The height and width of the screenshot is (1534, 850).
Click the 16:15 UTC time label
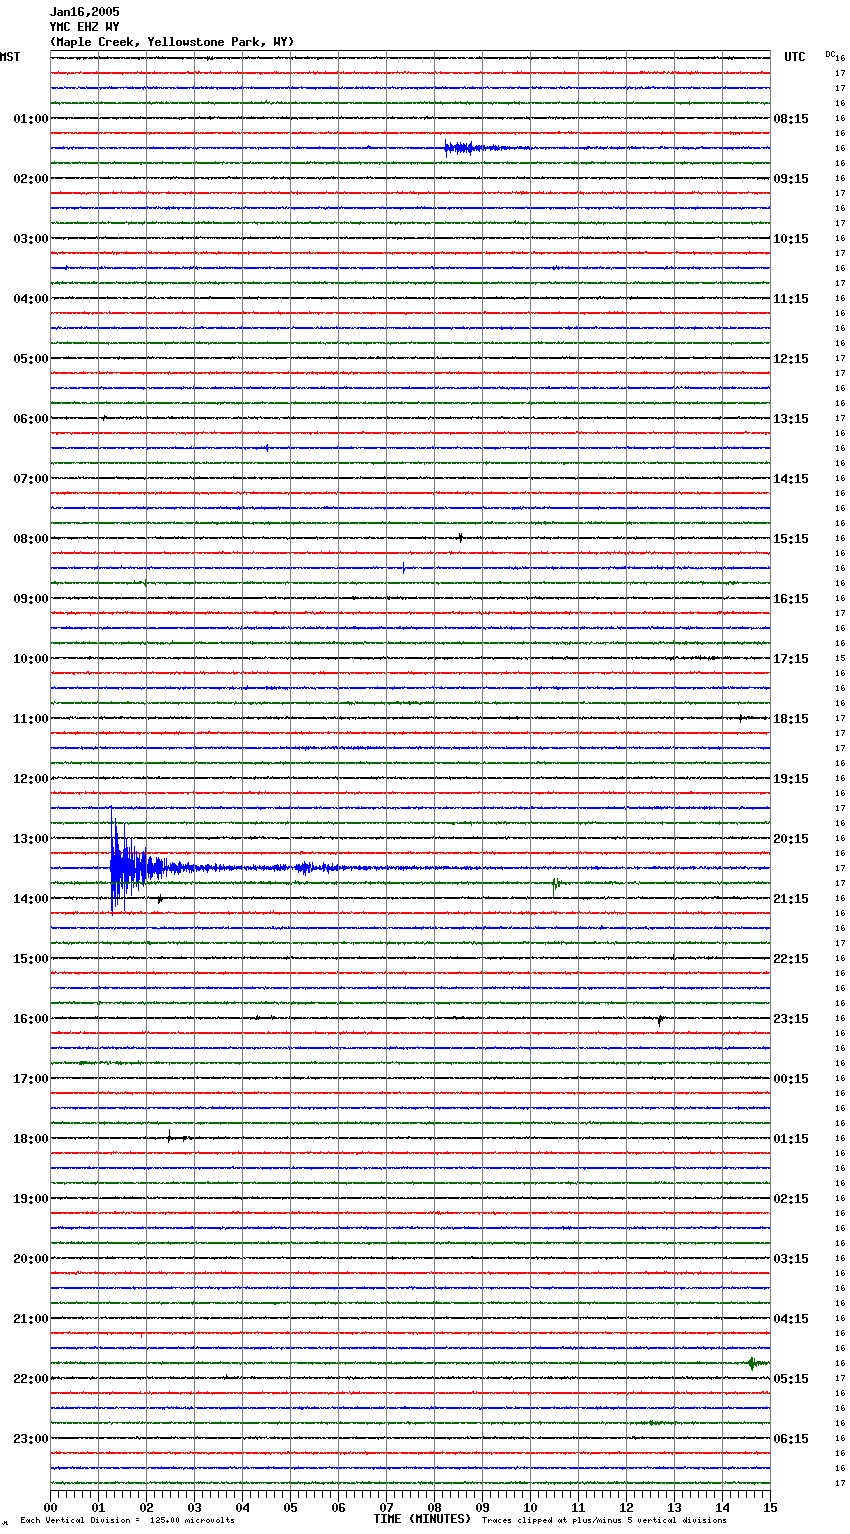click(x=791, y=599)
